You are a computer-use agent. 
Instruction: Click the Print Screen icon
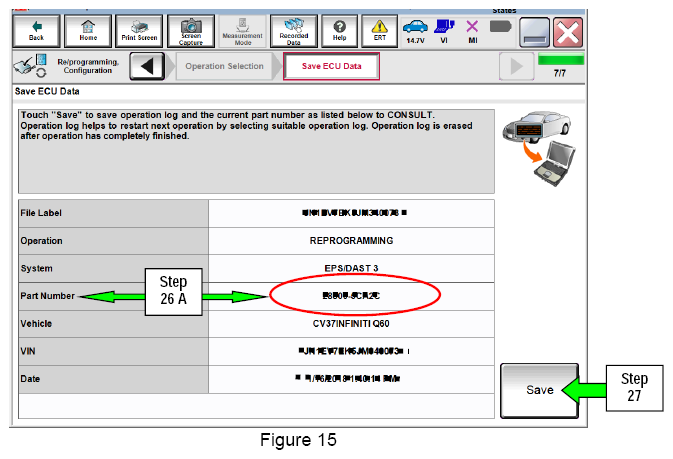[x=139, y=31]
